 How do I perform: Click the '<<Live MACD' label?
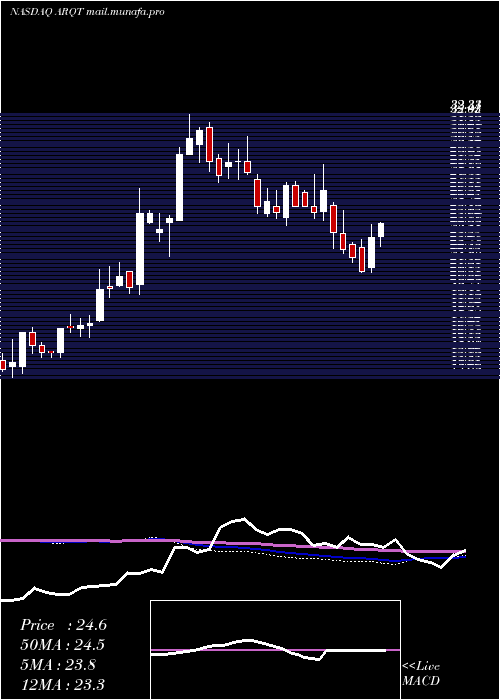tap(421, 673)
